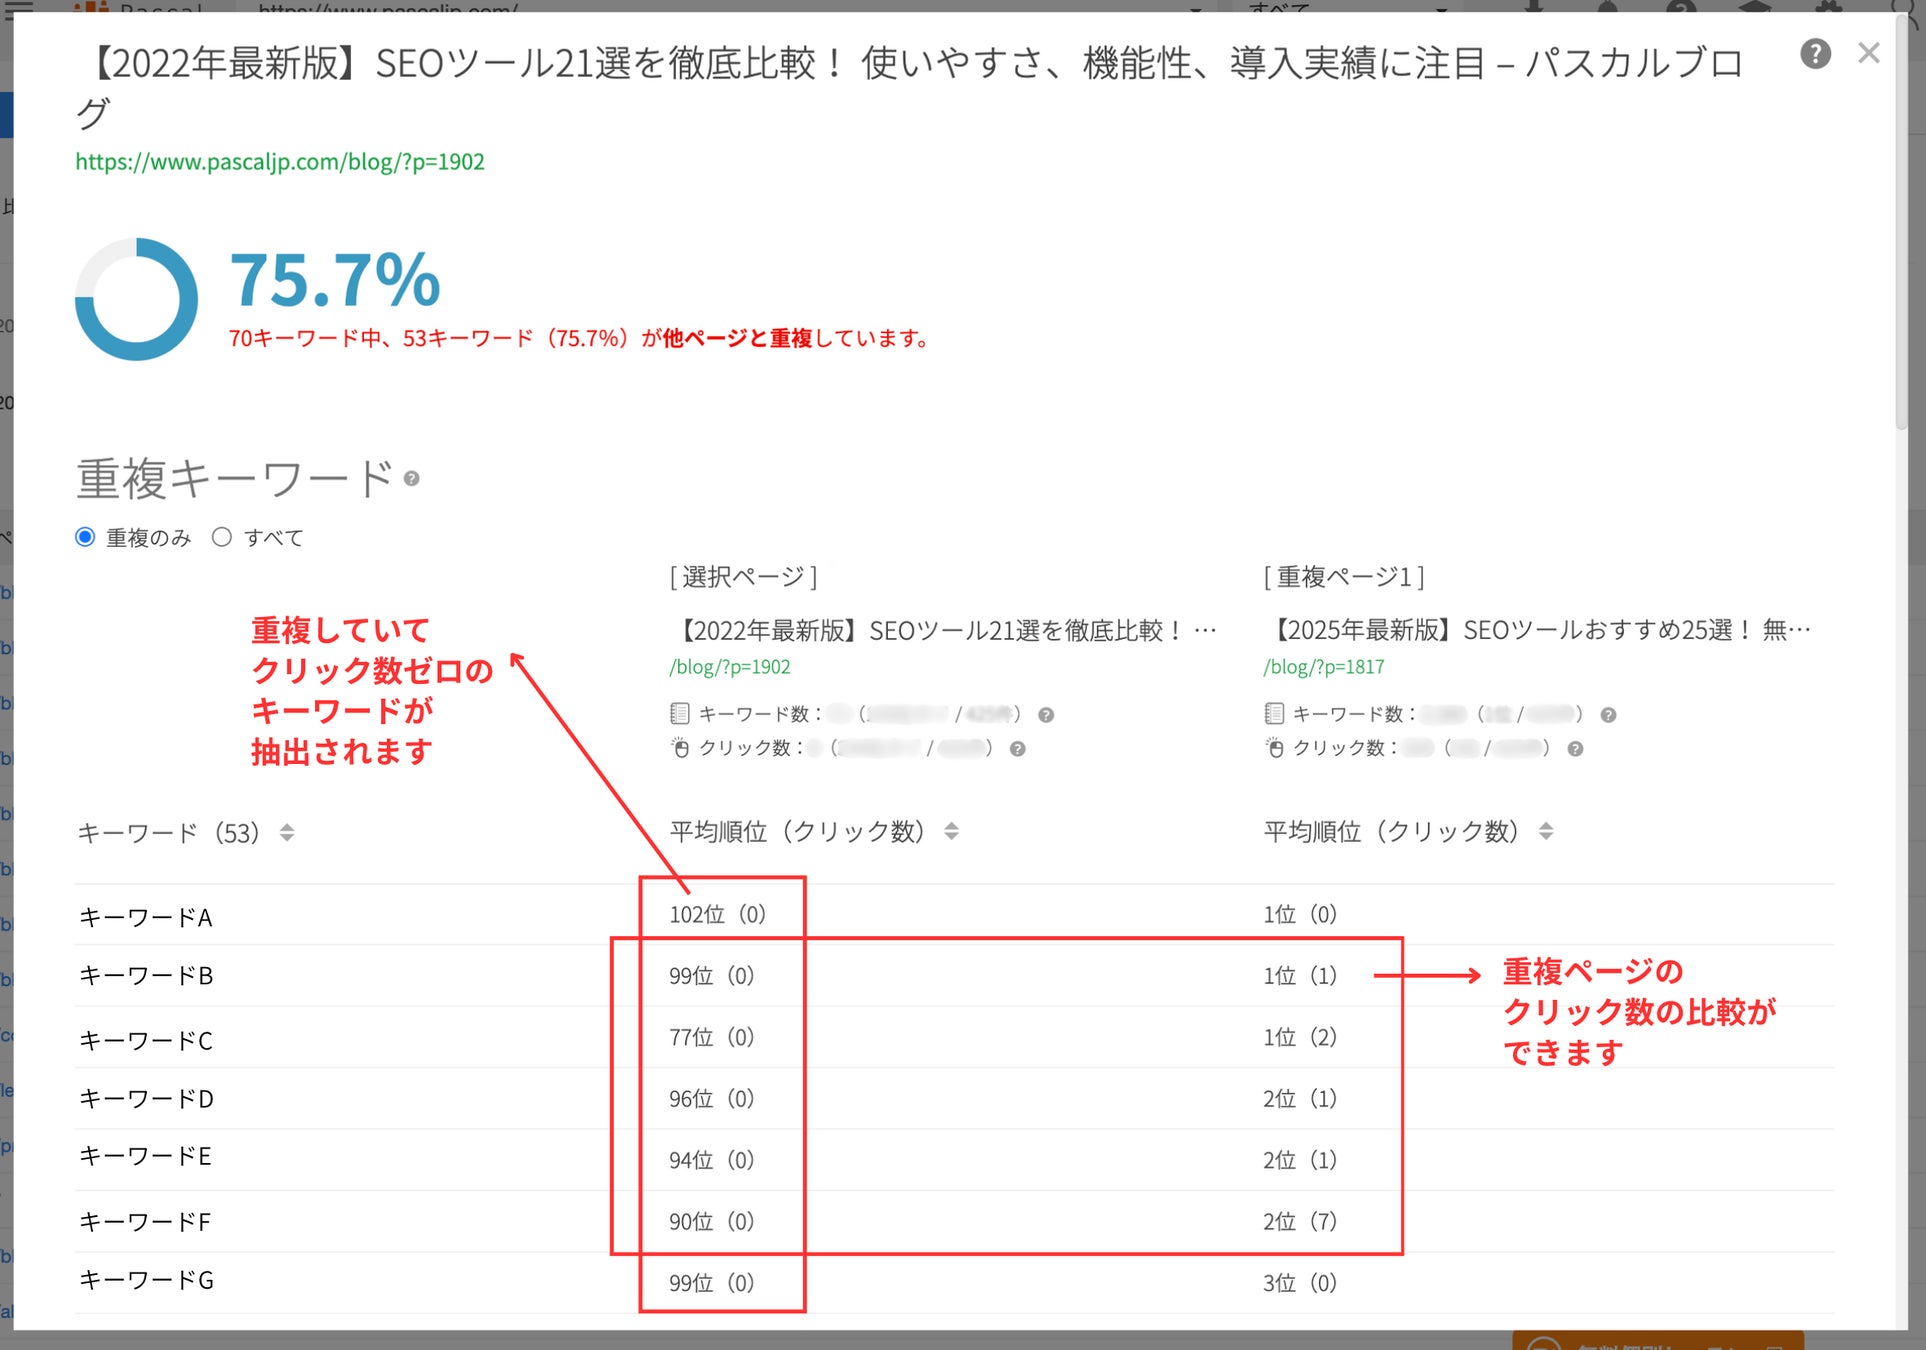Select the 重複のみ radio button

click(85, 537)
